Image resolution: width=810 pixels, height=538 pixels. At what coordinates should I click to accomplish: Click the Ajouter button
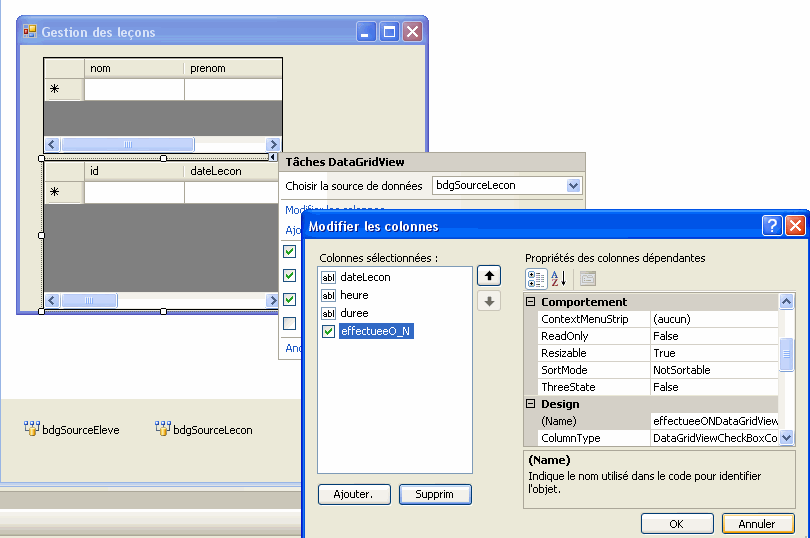point(354,494)
